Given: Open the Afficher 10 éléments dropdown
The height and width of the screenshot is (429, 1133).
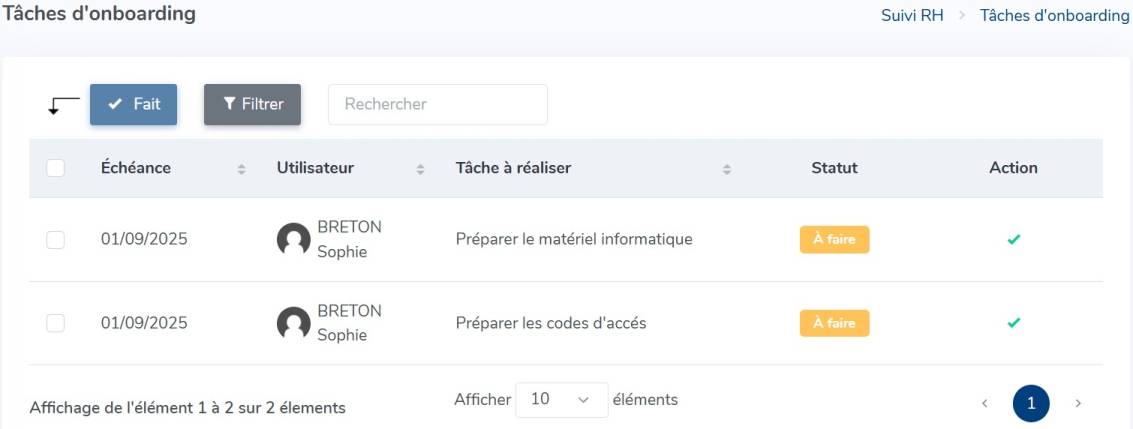Looking at the screenshot, I should 561,399.
